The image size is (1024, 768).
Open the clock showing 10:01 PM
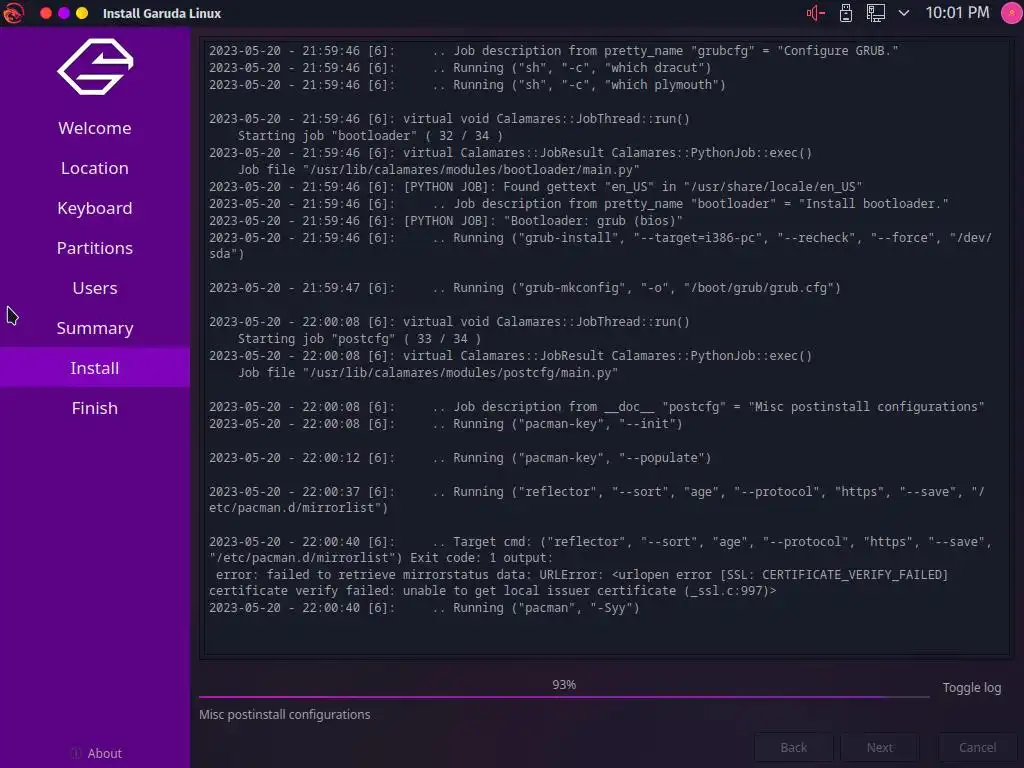click(x=957, y=12)
